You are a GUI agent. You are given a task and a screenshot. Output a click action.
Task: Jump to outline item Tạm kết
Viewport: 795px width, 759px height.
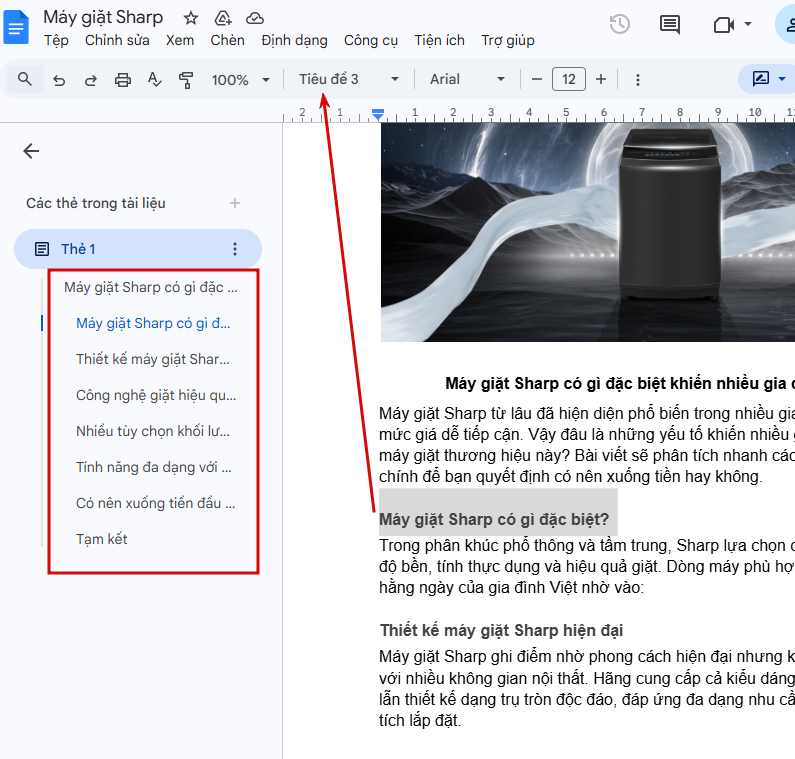click(x=101, y=539)
